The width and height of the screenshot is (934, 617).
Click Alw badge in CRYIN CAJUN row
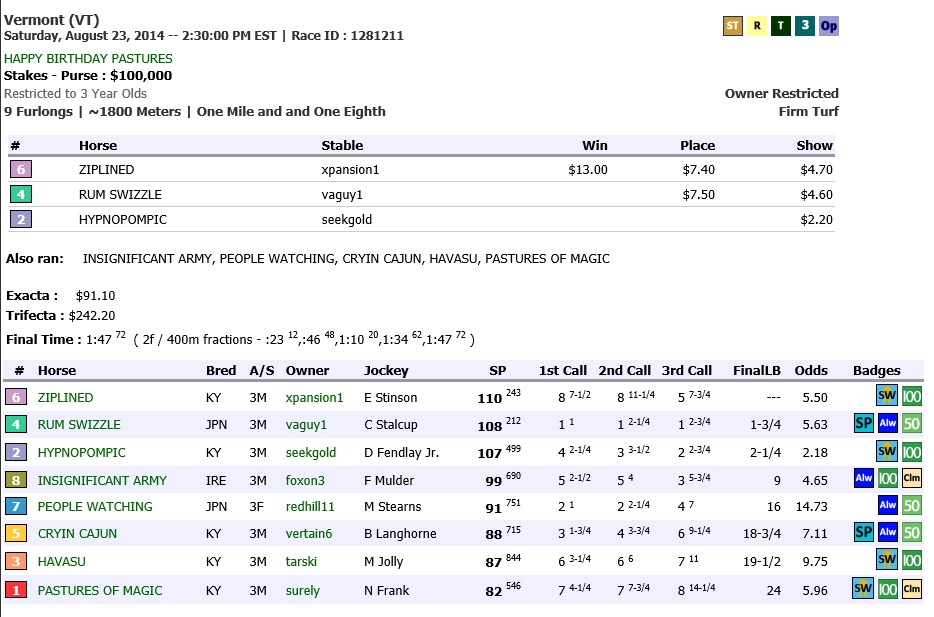887,534
